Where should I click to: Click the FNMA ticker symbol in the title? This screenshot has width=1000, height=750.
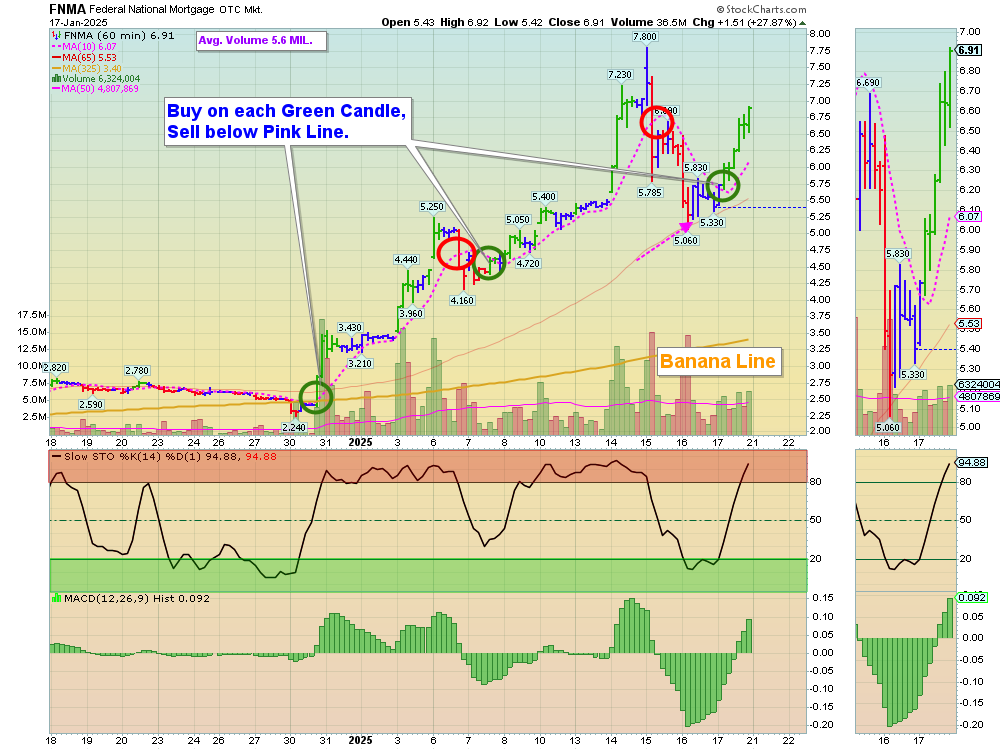[x=68, y=10]
